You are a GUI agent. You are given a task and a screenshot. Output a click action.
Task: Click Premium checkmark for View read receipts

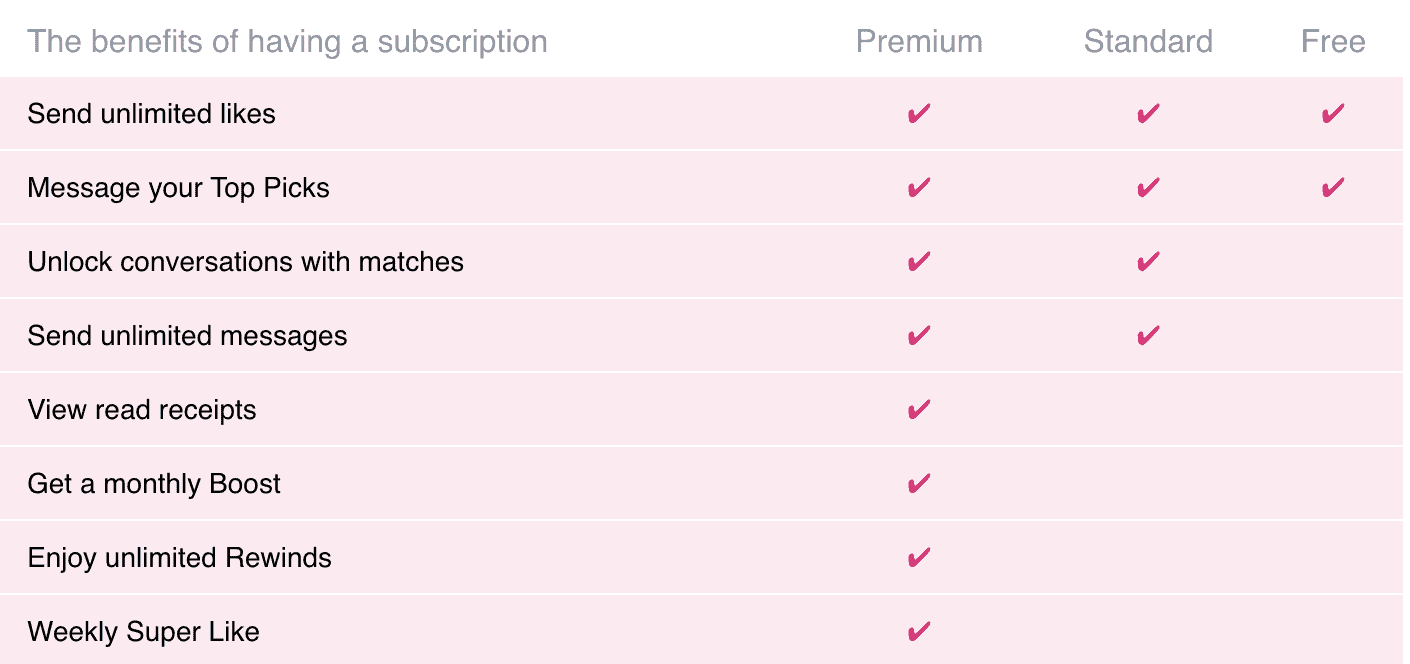pyautogui.click(x=919, y=410)
